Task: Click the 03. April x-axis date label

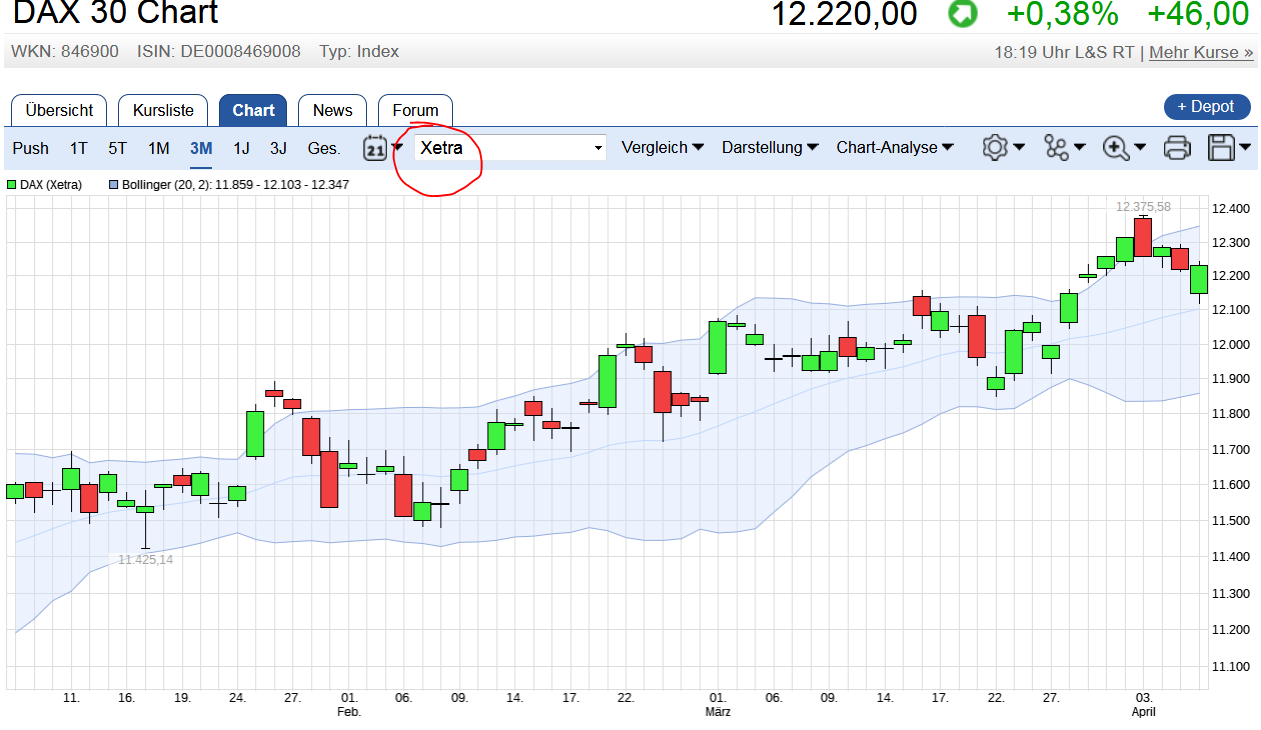Action: tap(1143, 705)
